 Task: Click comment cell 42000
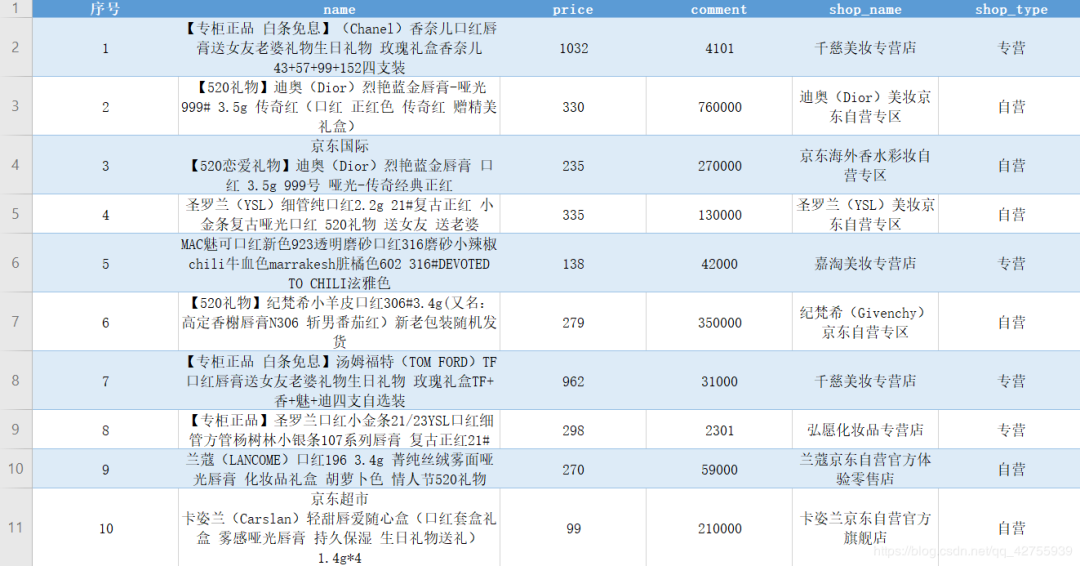(x=719, y=263)
